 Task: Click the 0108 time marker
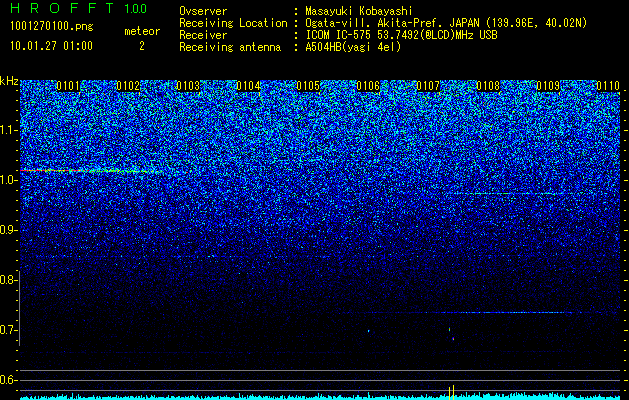(488, 86)
